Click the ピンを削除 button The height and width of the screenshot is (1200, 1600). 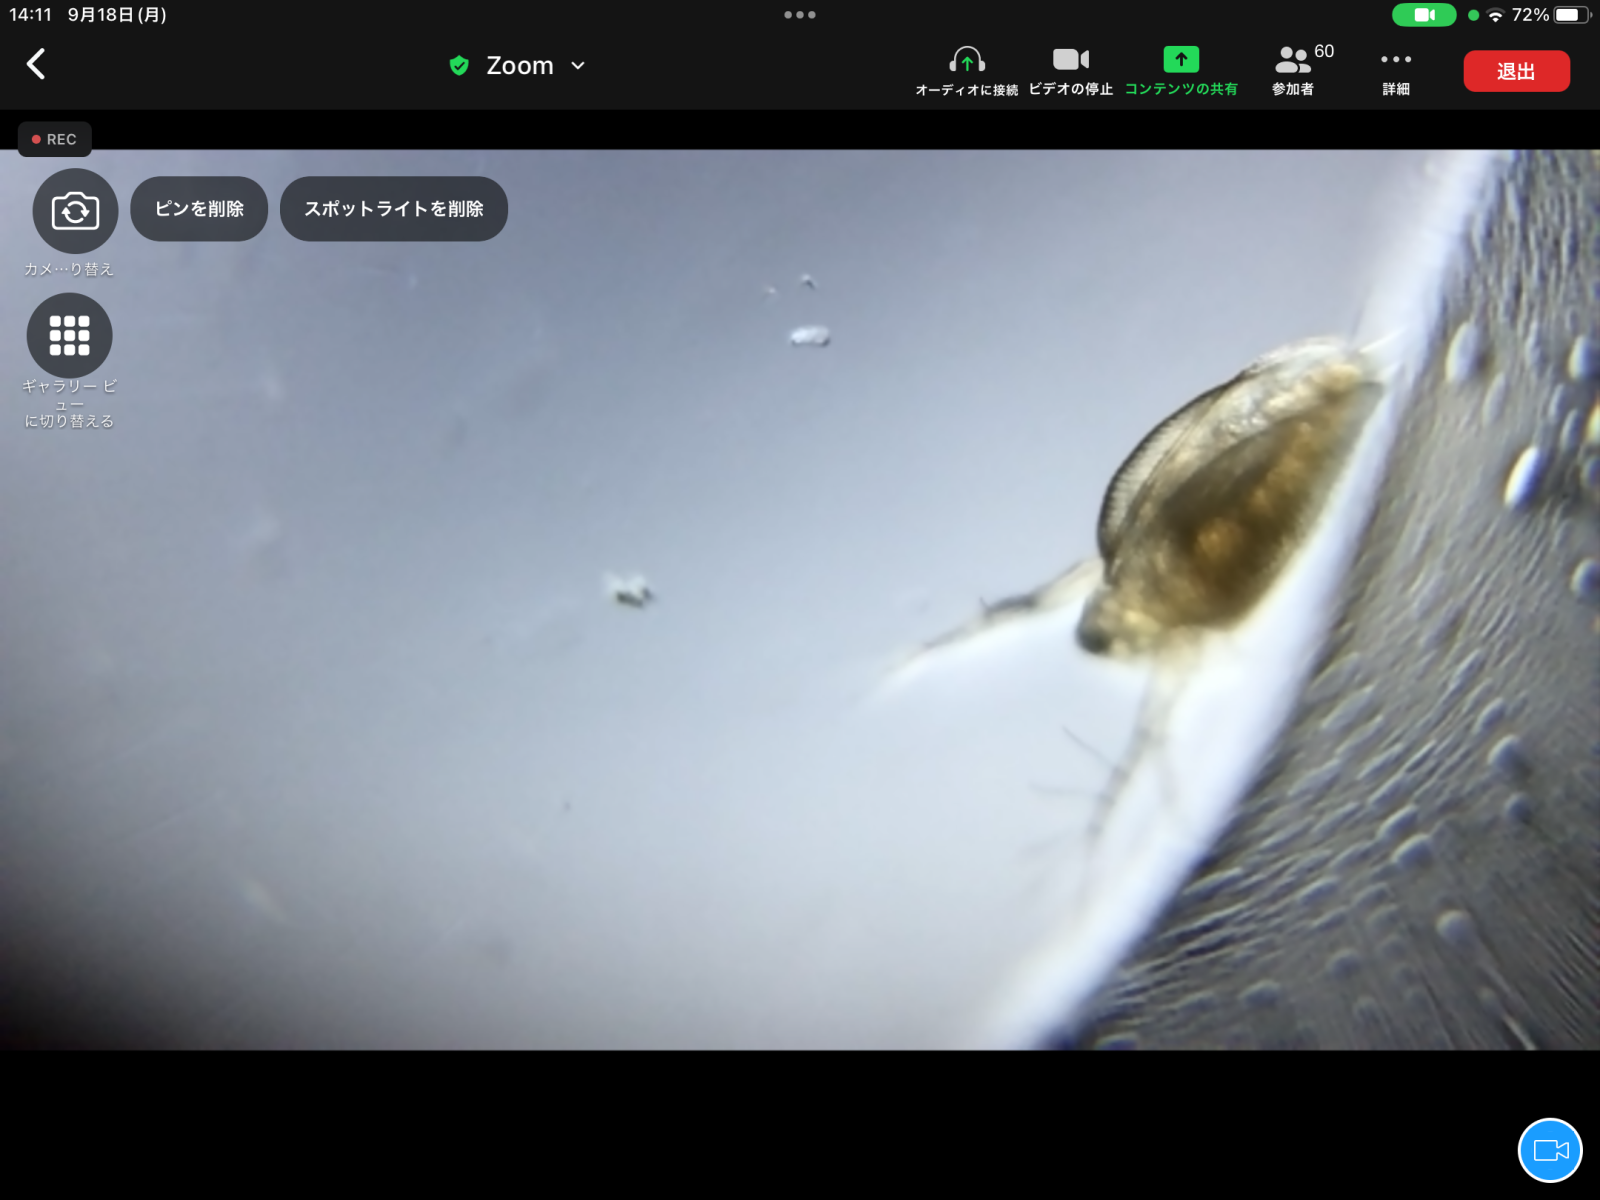tap(199, 209)
